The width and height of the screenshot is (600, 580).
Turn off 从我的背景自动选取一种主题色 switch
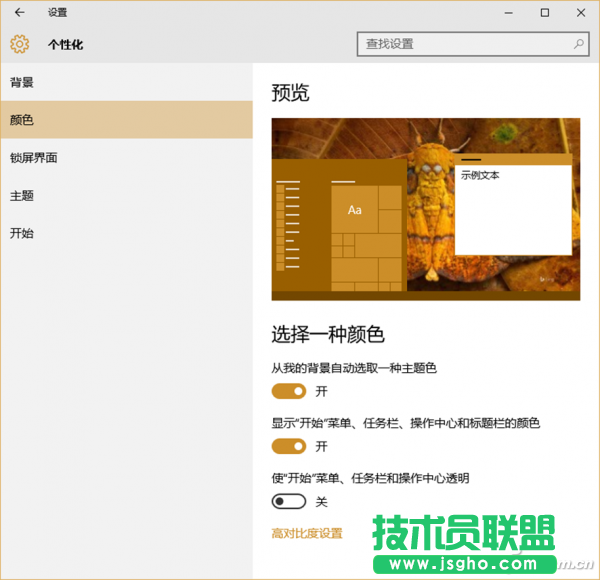pos(289,391)
